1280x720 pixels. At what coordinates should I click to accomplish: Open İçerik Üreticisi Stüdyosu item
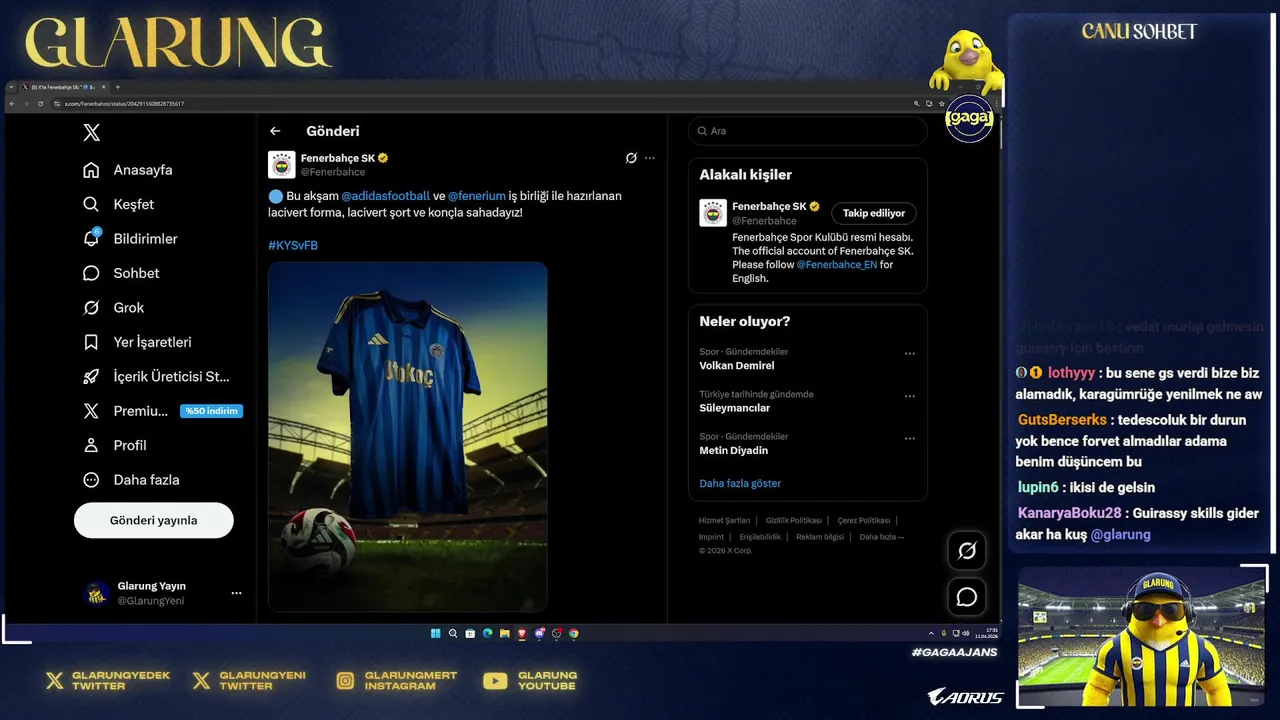point(157,376)
